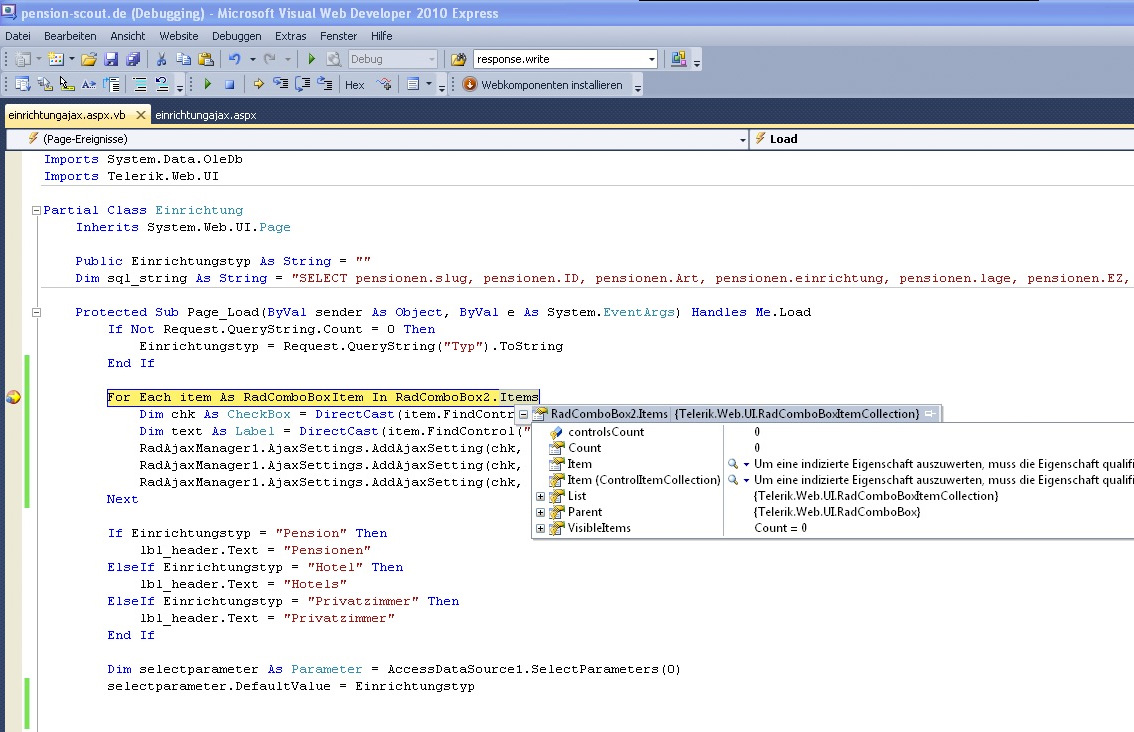This screenshot has width=1134, height=732.
Task: Continue debugging with green play icon
Action: pos(208,85)
